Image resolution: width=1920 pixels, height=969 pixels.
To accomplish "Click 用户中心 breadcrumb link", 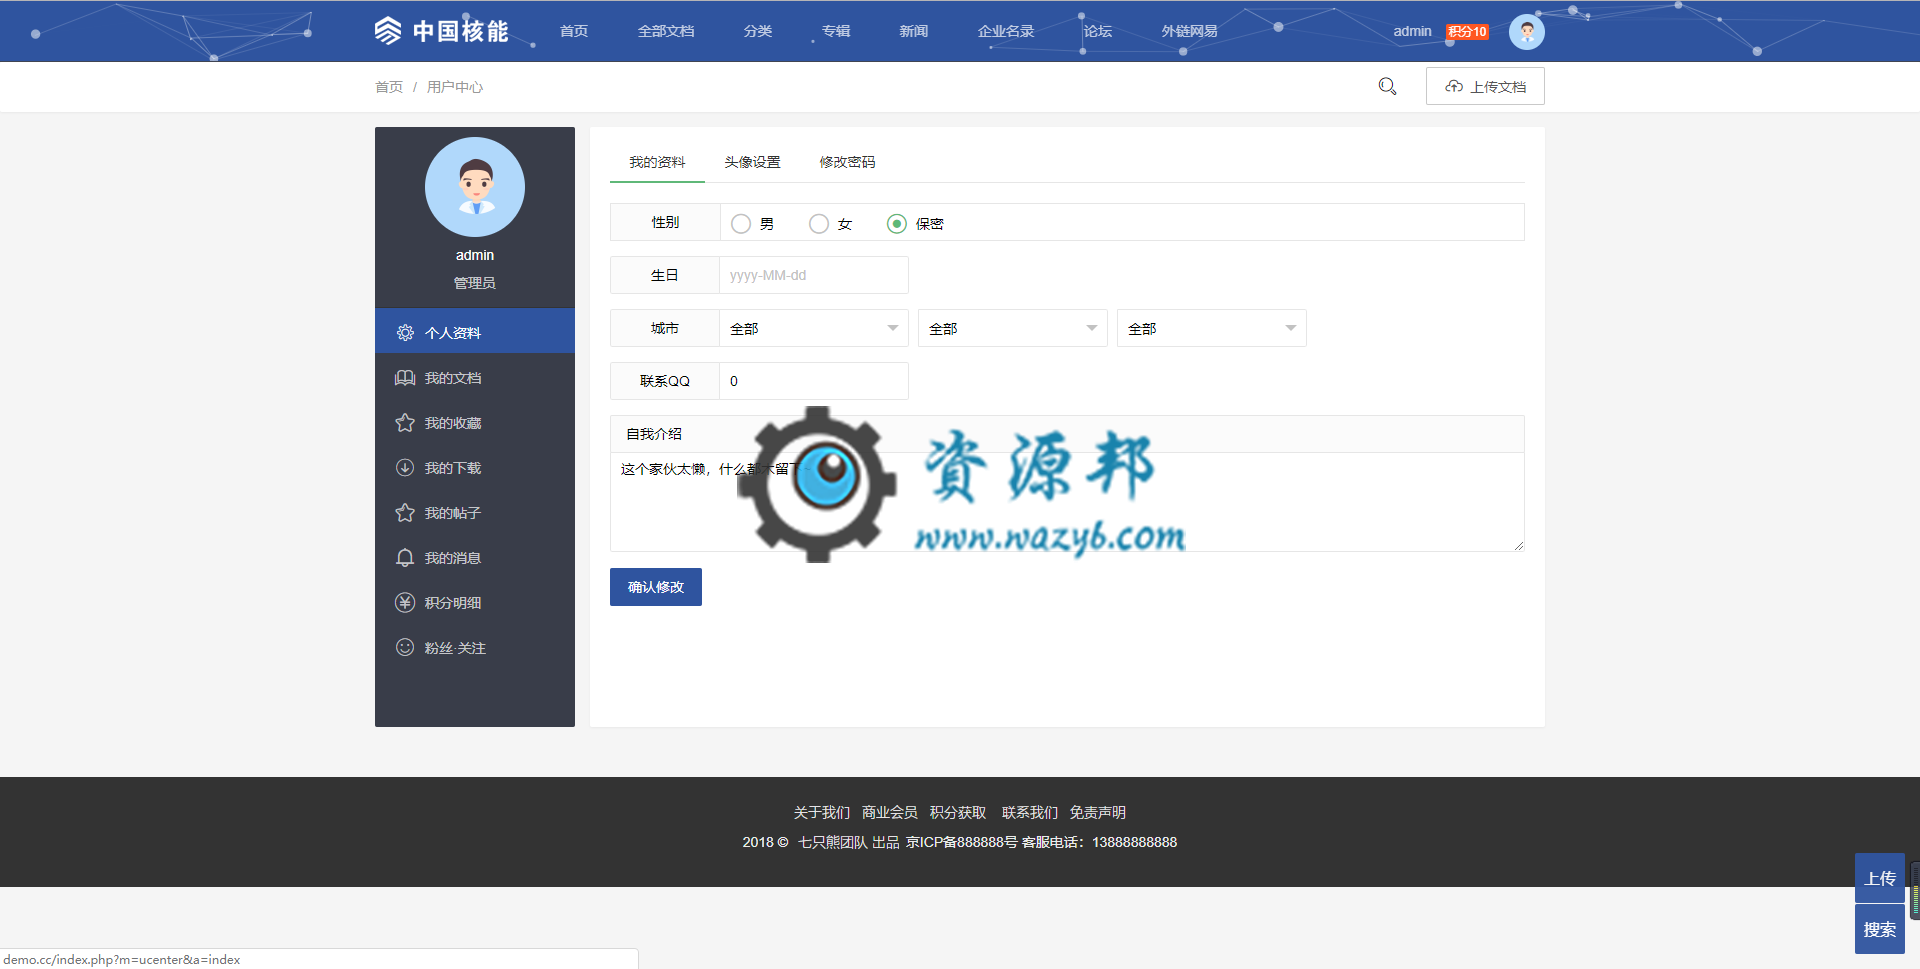I will [x=455, y=87].
